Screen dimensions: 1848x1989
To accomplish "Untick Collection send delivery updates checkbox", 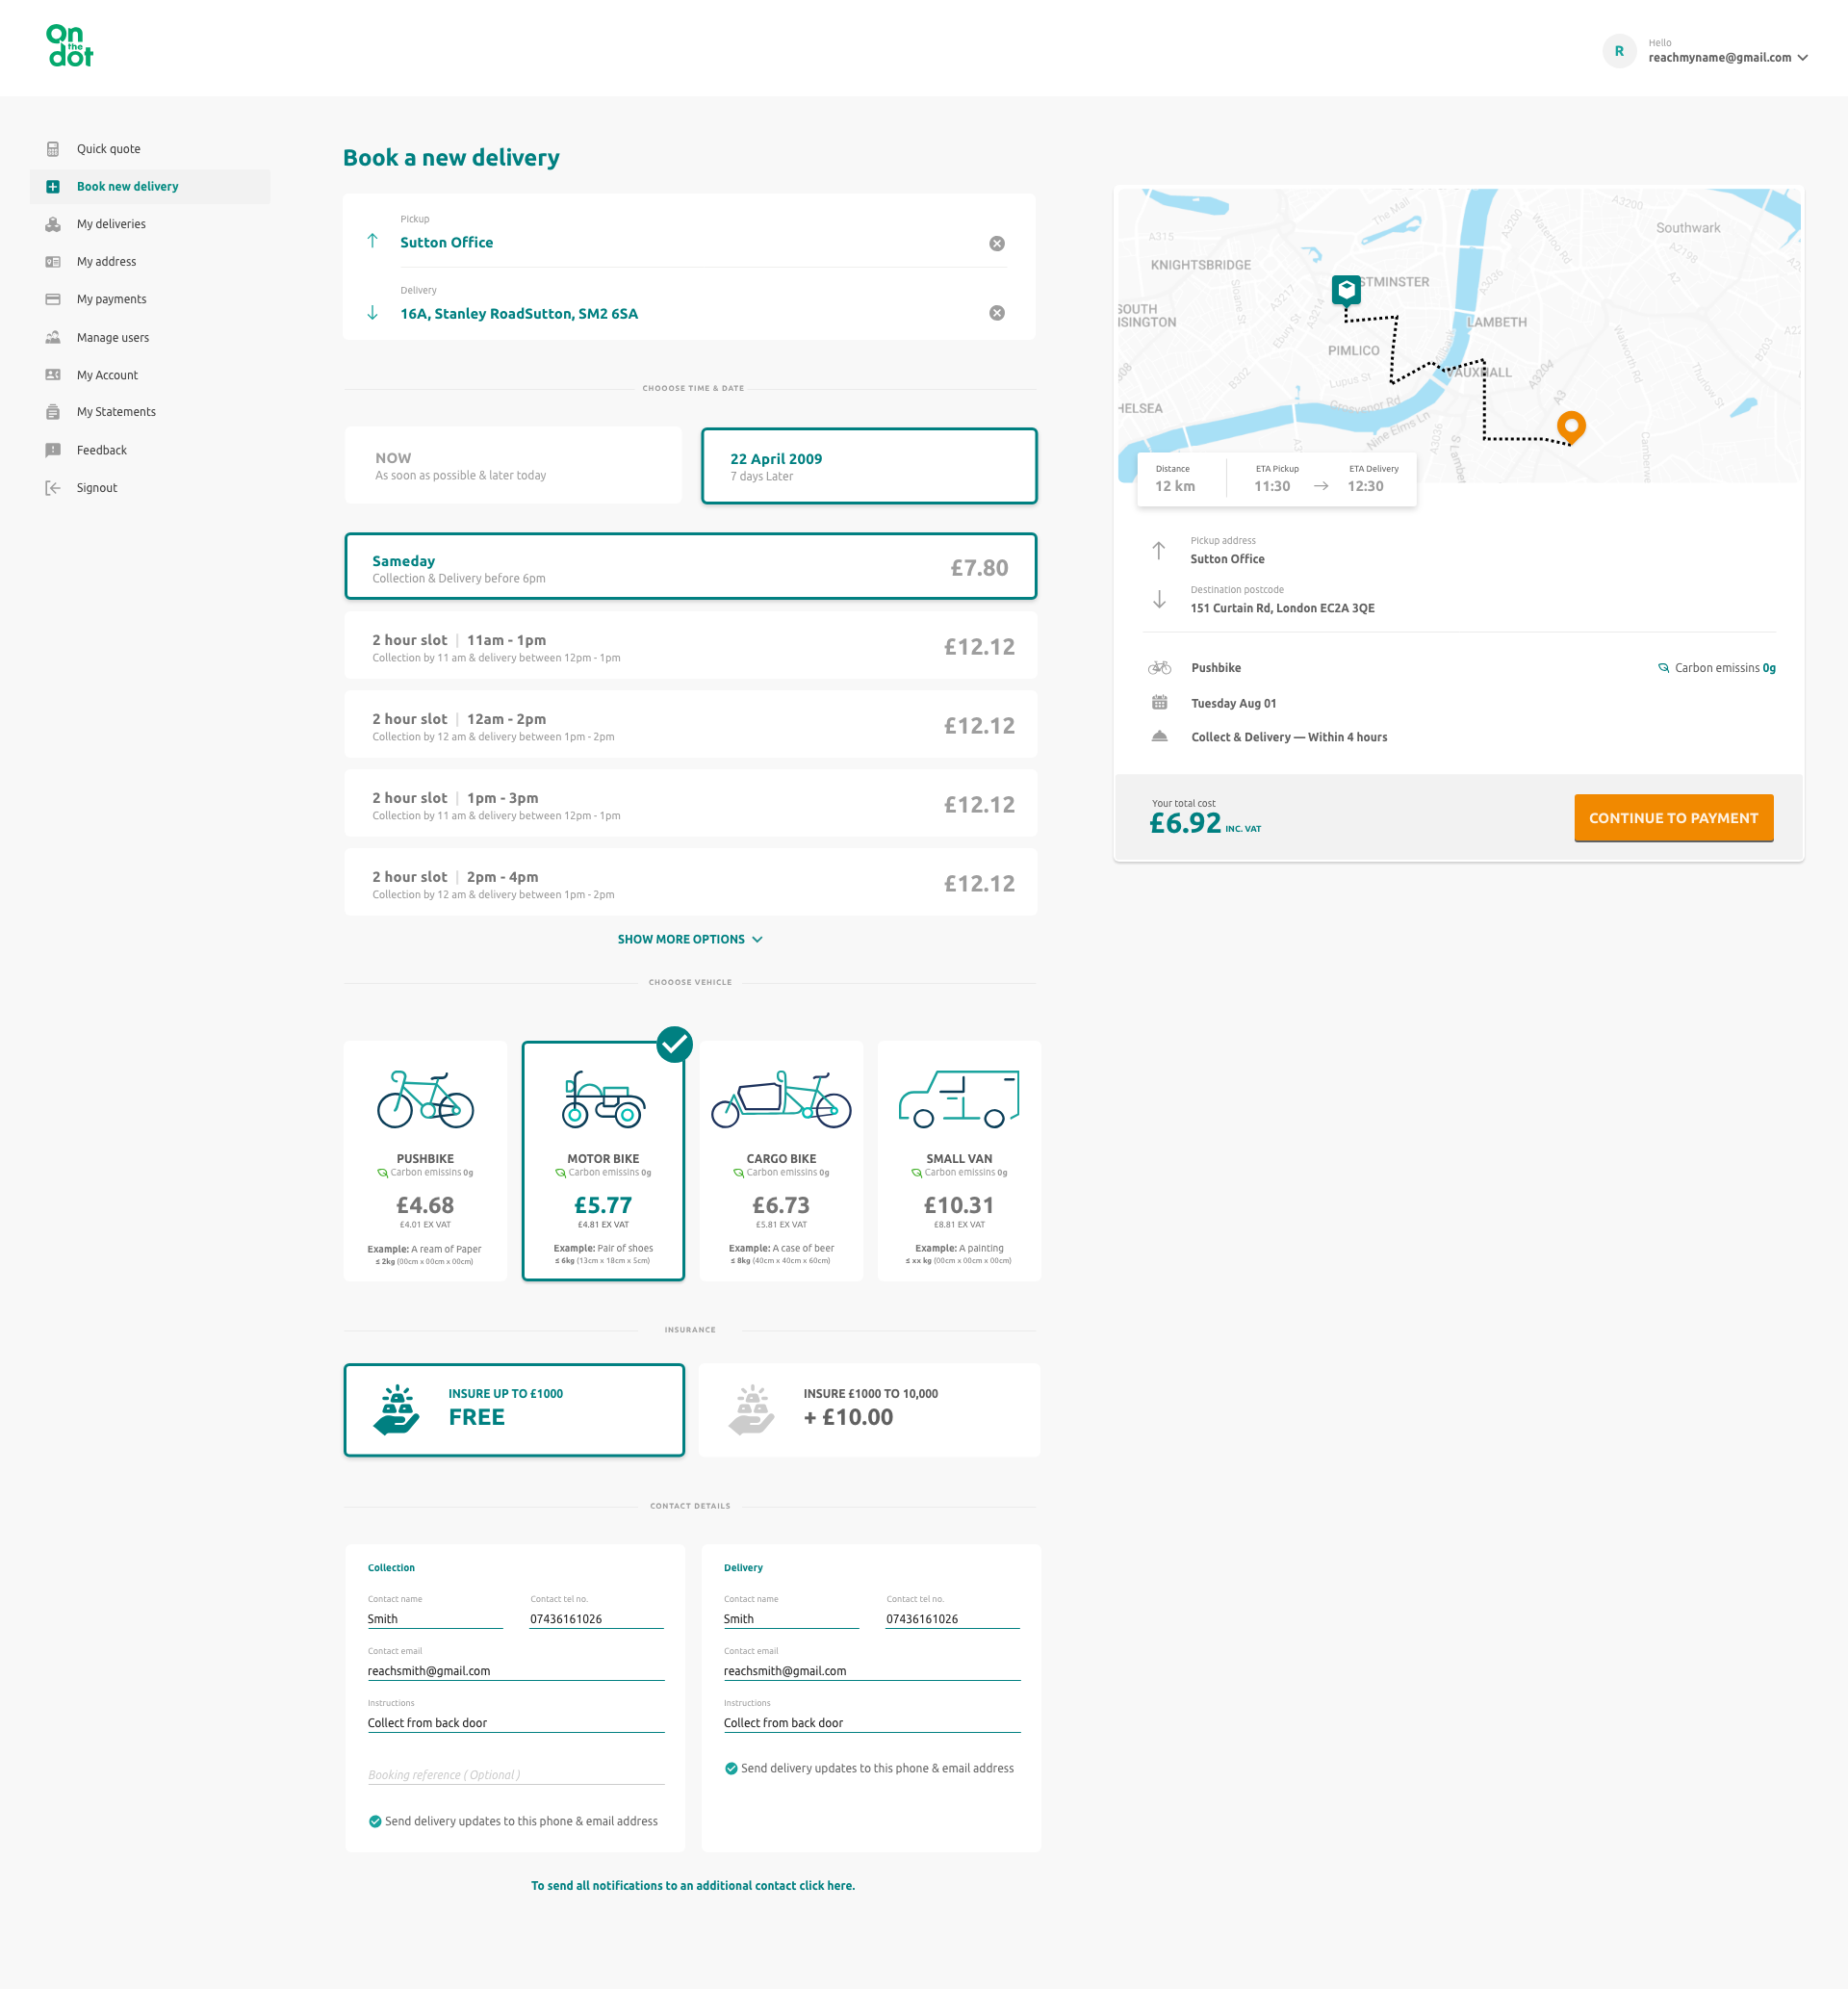I will click(x=375, y=1821).
